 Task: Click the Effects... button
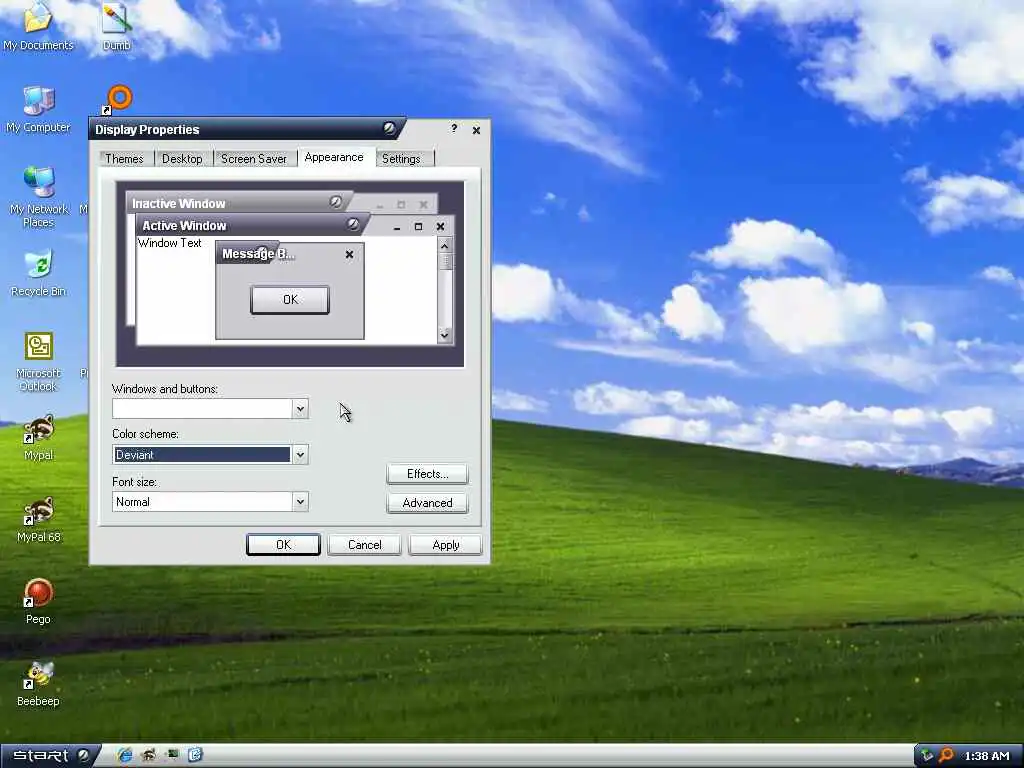click(x=427, y=473)
